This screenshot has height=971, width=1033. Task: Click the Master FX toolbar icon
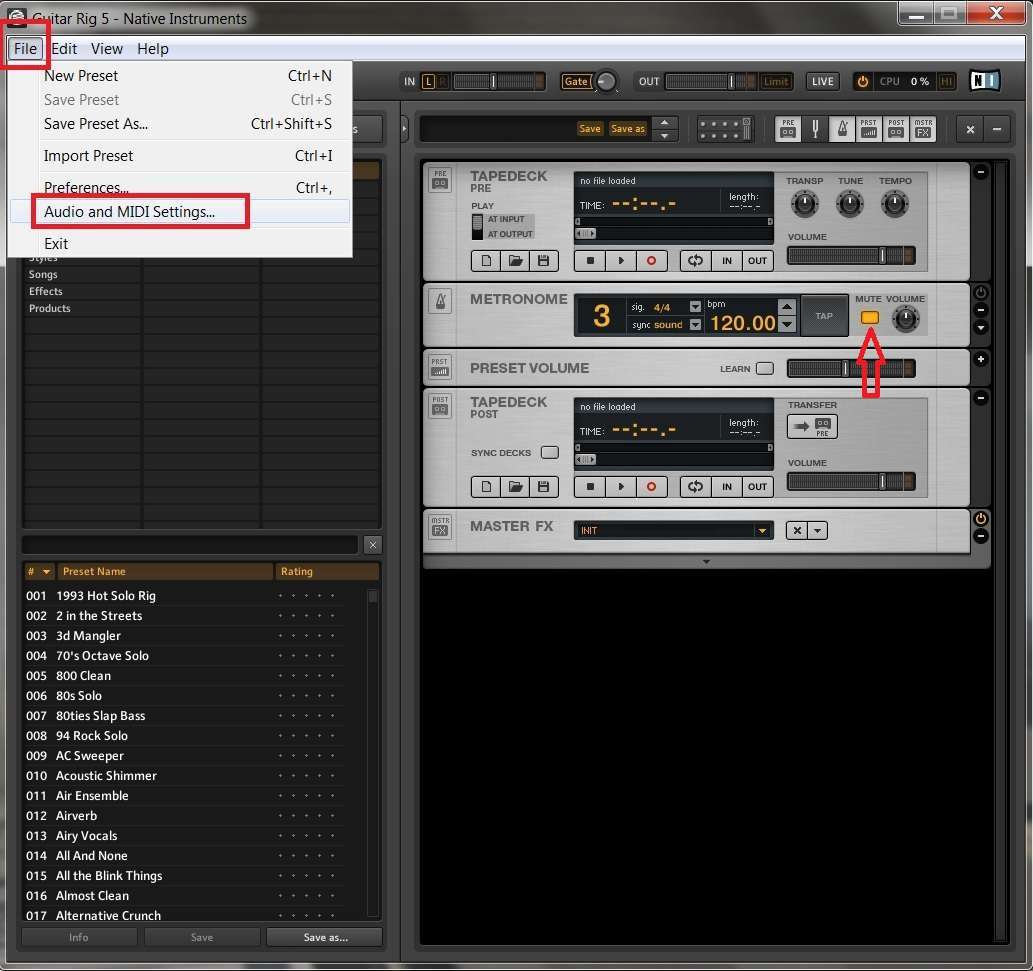923,129
